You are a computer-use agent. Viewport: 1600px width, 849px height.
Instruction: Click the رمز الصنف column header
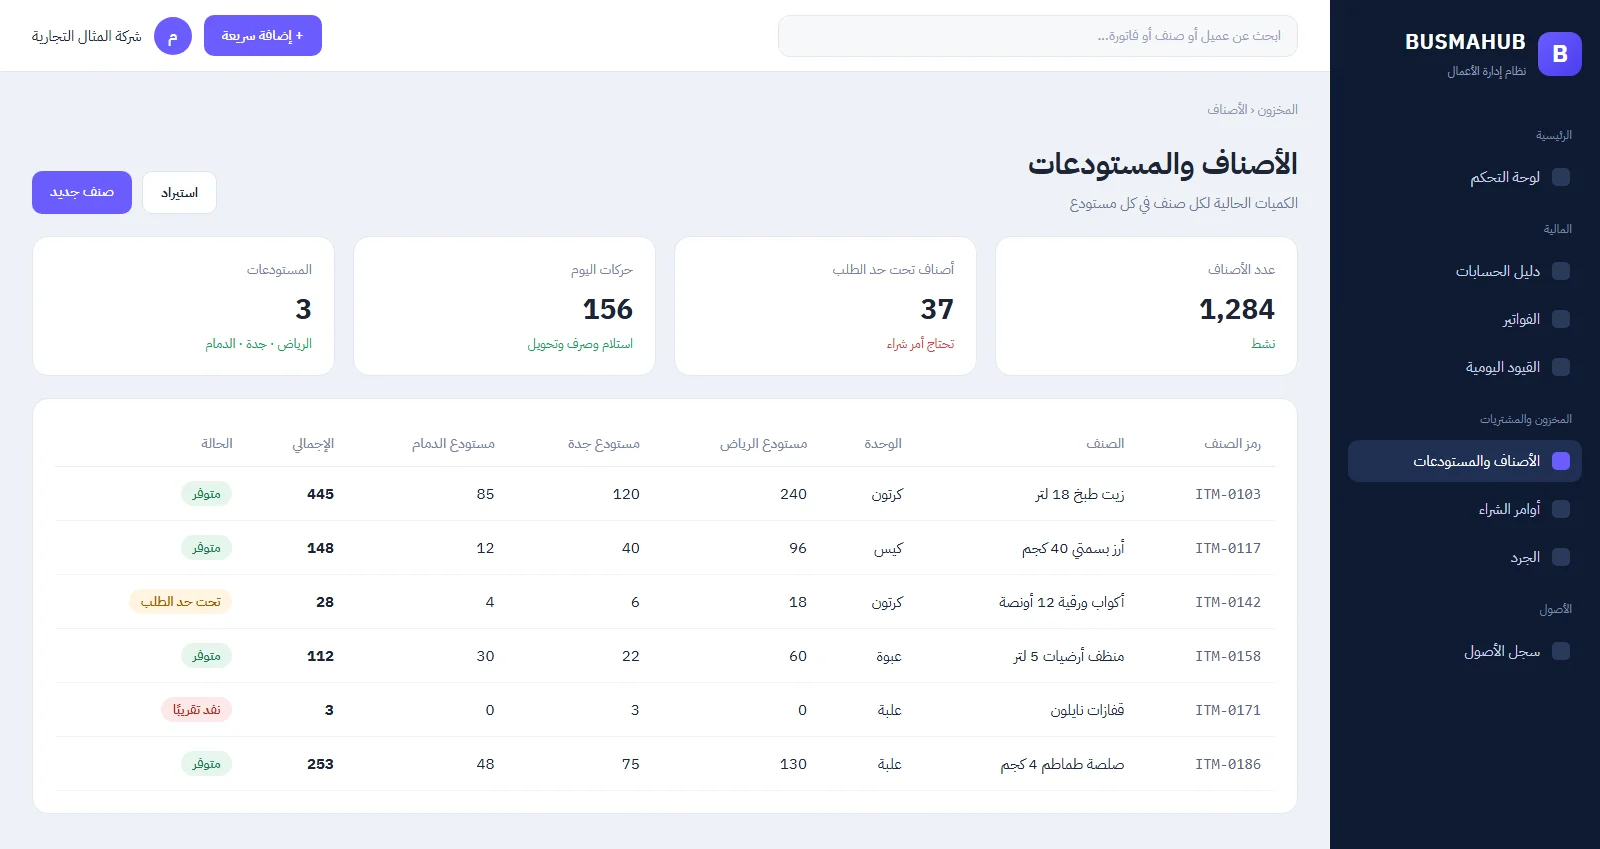tap(1232, 444)
